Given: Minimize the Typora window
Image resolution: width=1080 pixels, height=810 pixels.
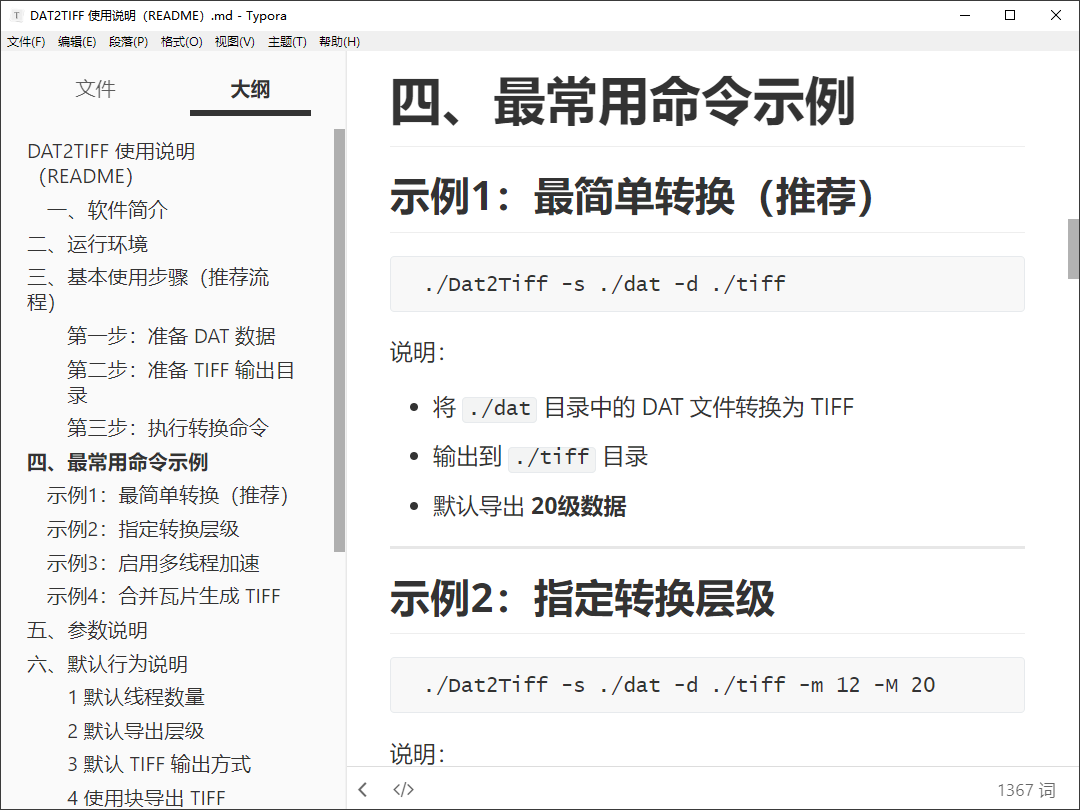Looking at the screenshot, I should tap(965, 15).
